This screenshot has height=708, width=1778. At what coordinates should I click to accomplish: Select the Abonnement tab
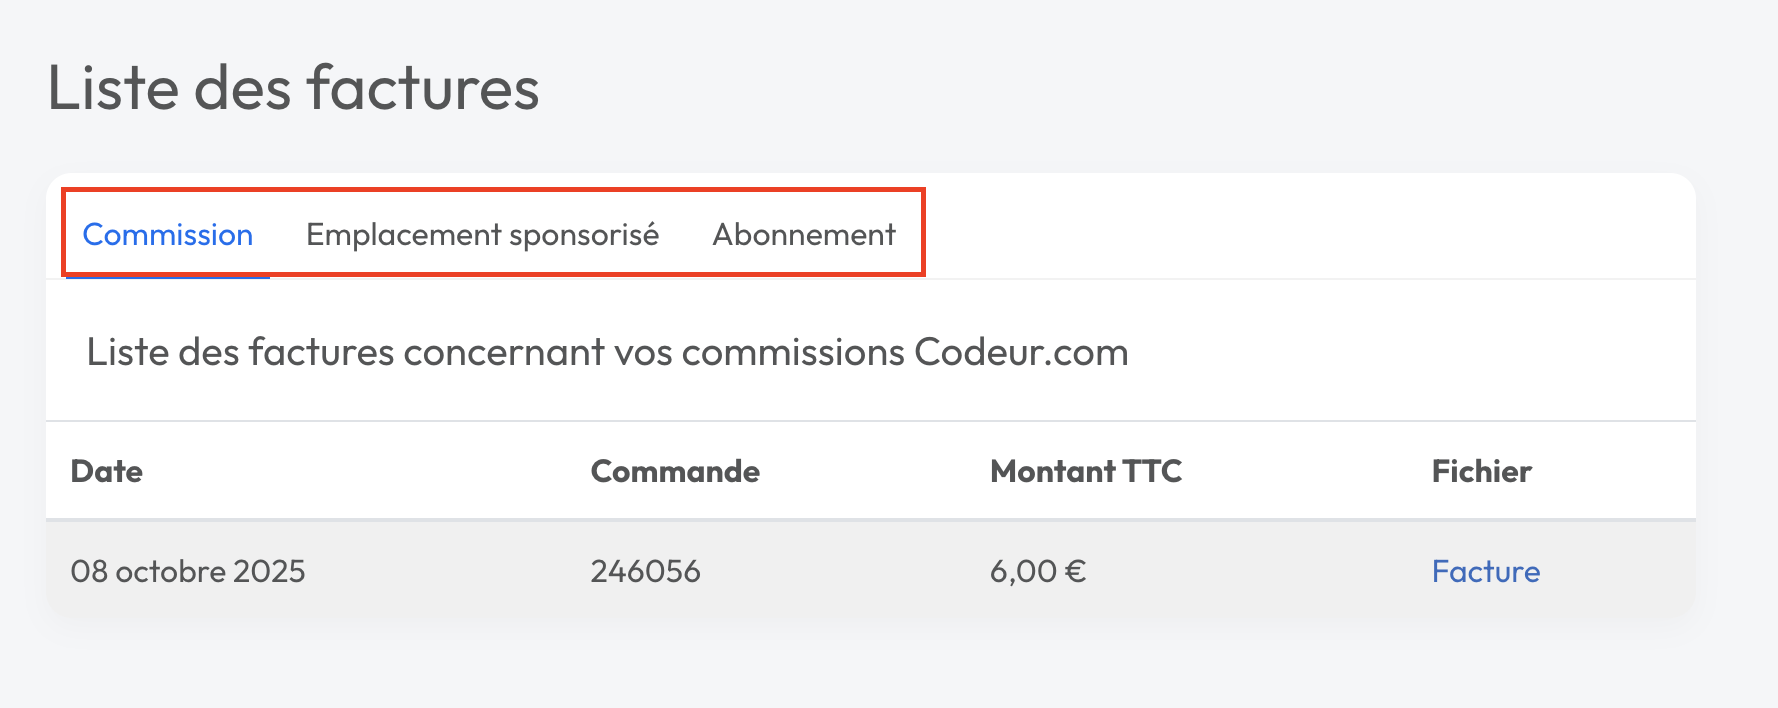click(804, 235)
